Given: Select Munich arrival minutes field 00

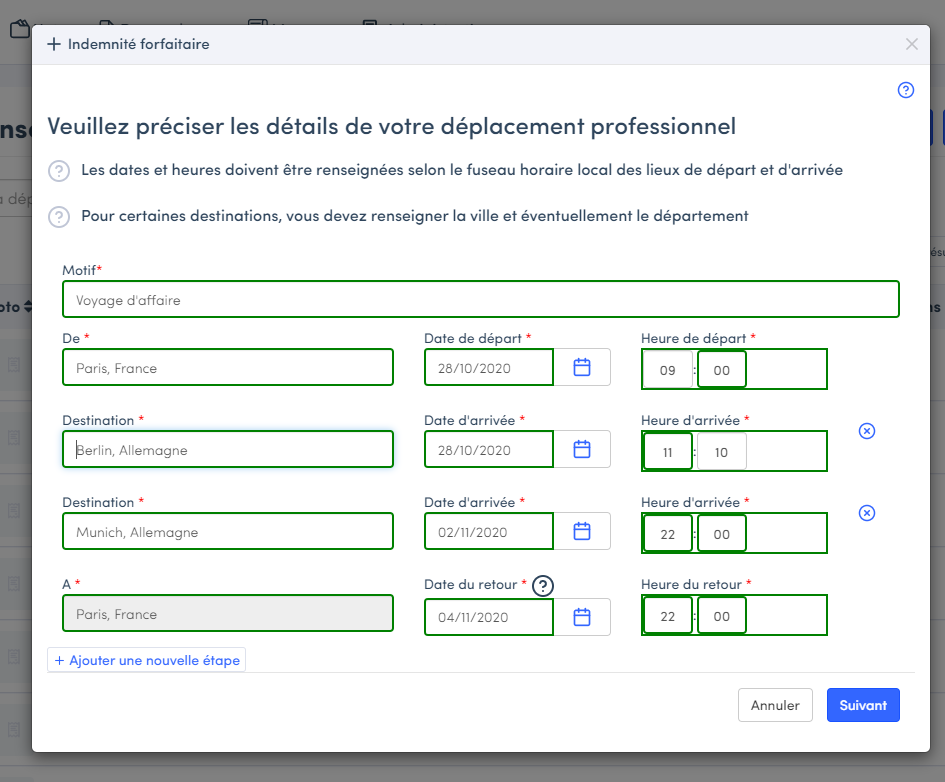Looking at the screenshot, I should tap(721, 534).
